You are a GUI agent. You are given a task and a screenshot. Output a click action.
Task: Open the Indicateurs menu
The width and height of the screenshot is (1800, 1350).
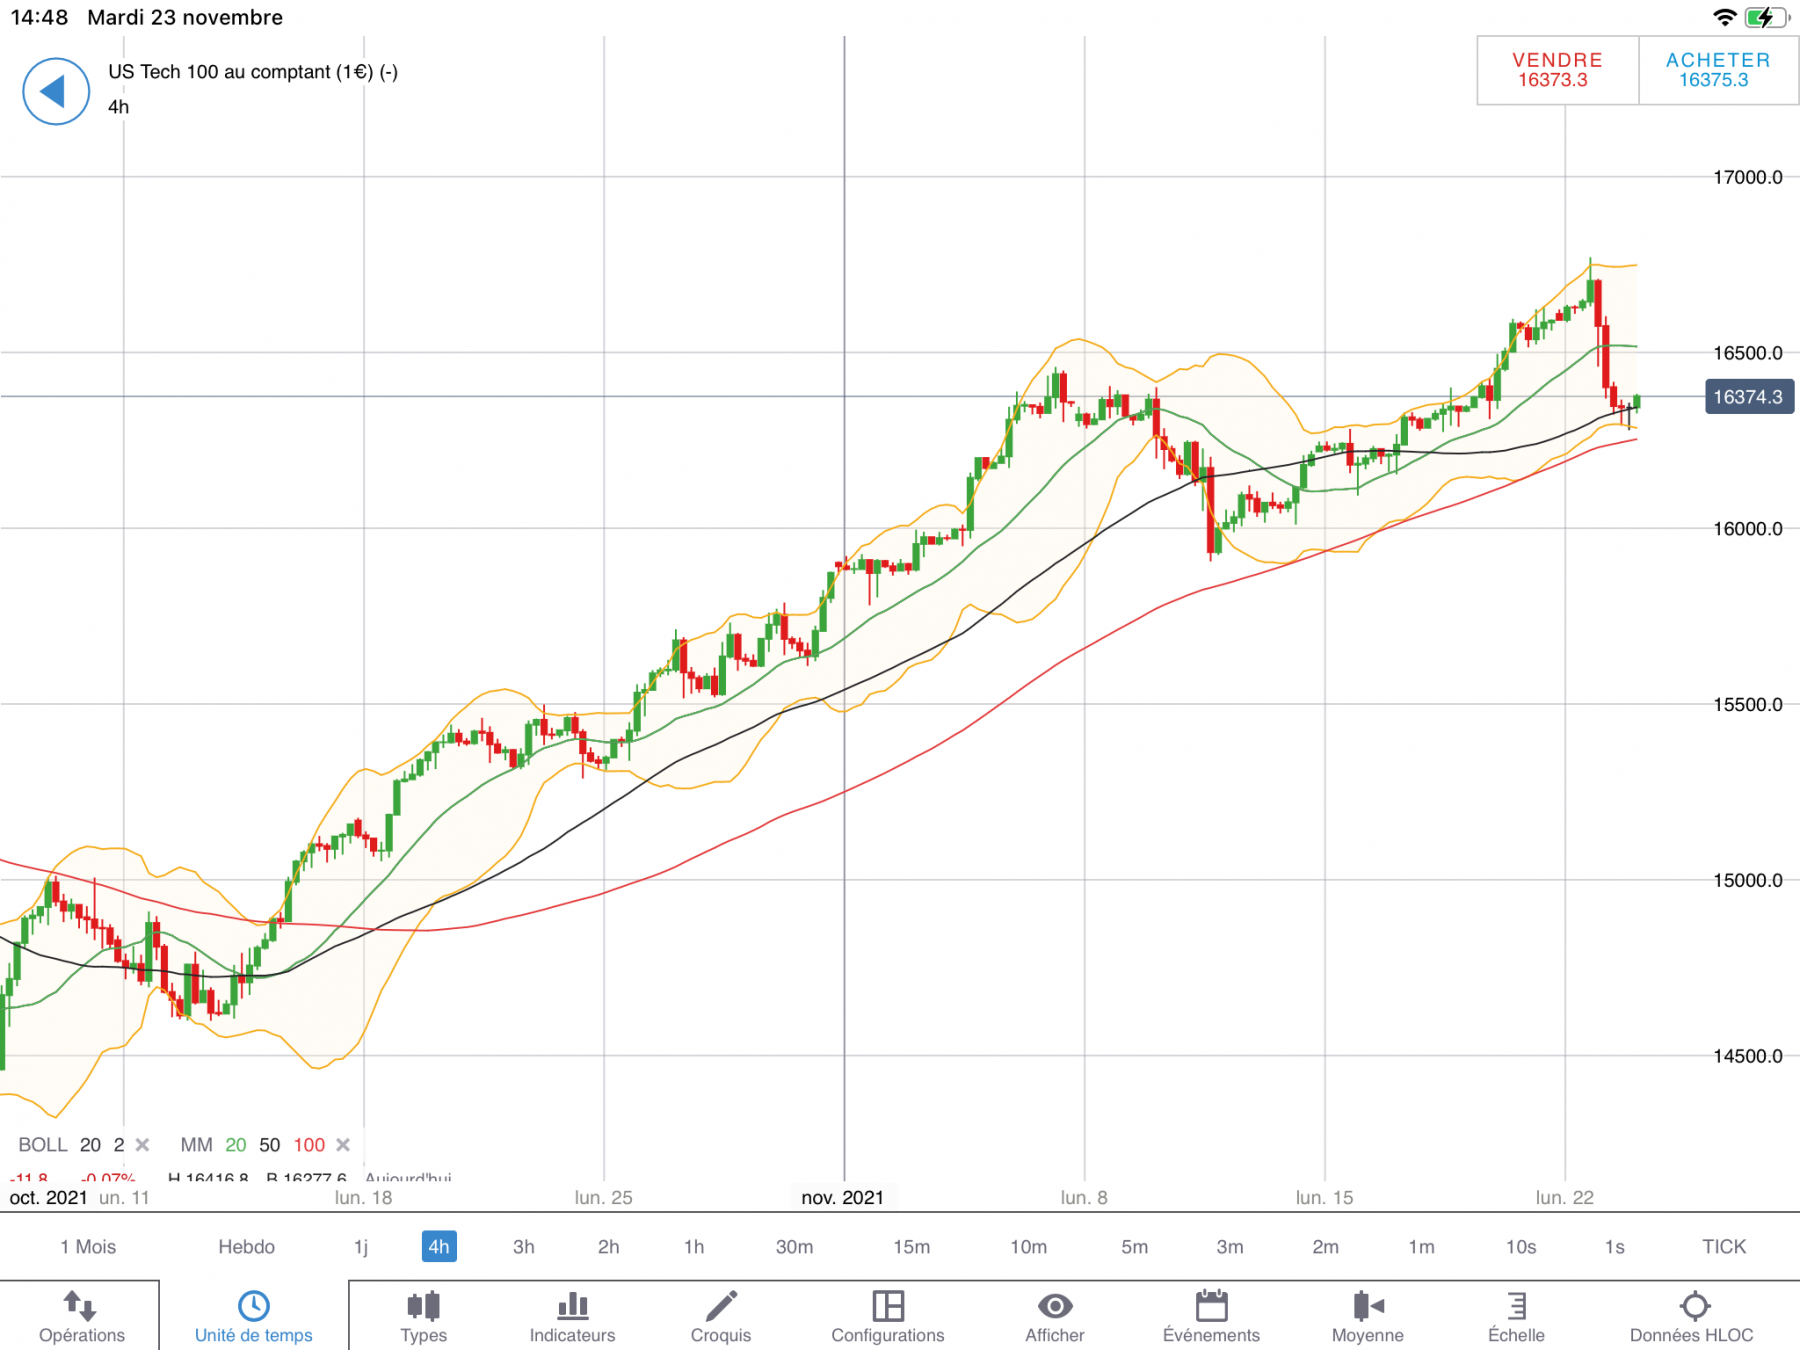[x=572, y=1316]
